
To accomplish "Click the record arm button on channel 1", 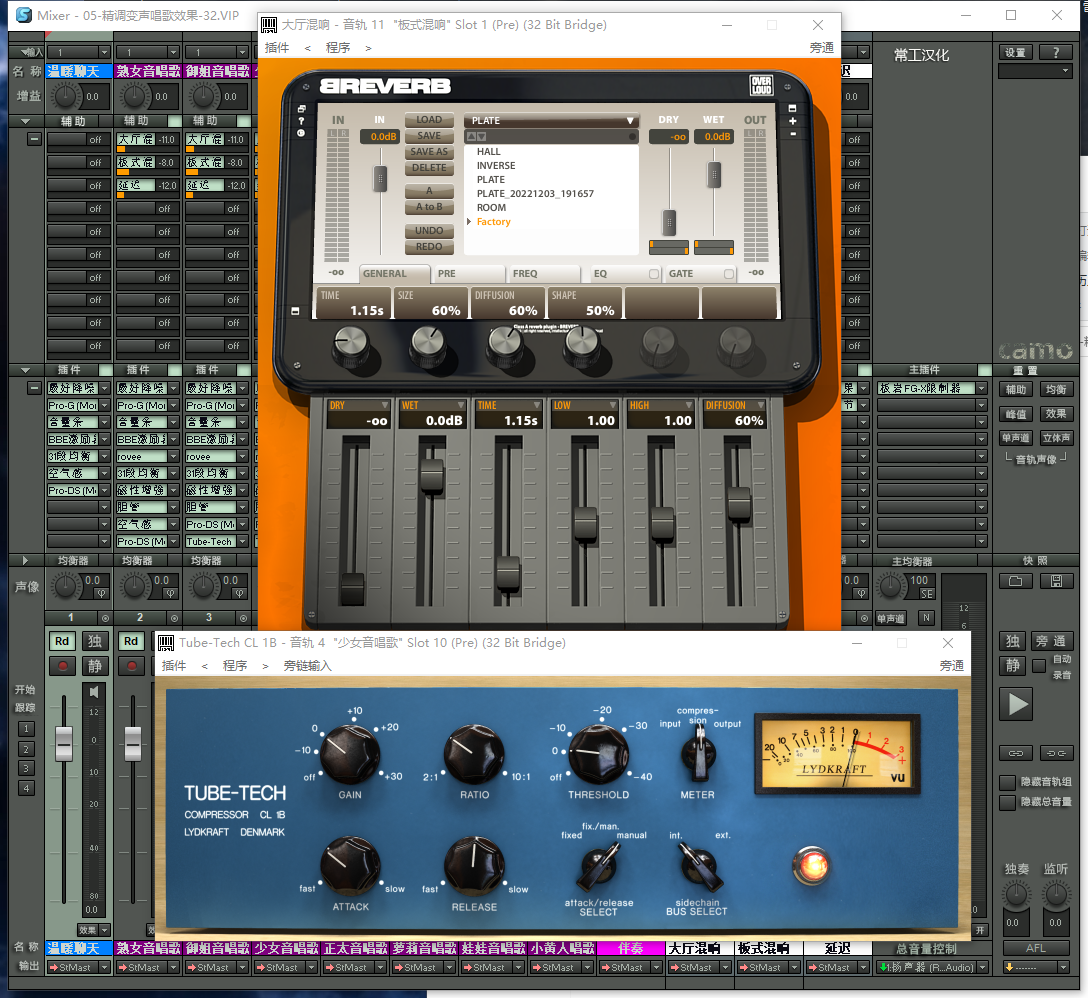I will tap(63, 666).
